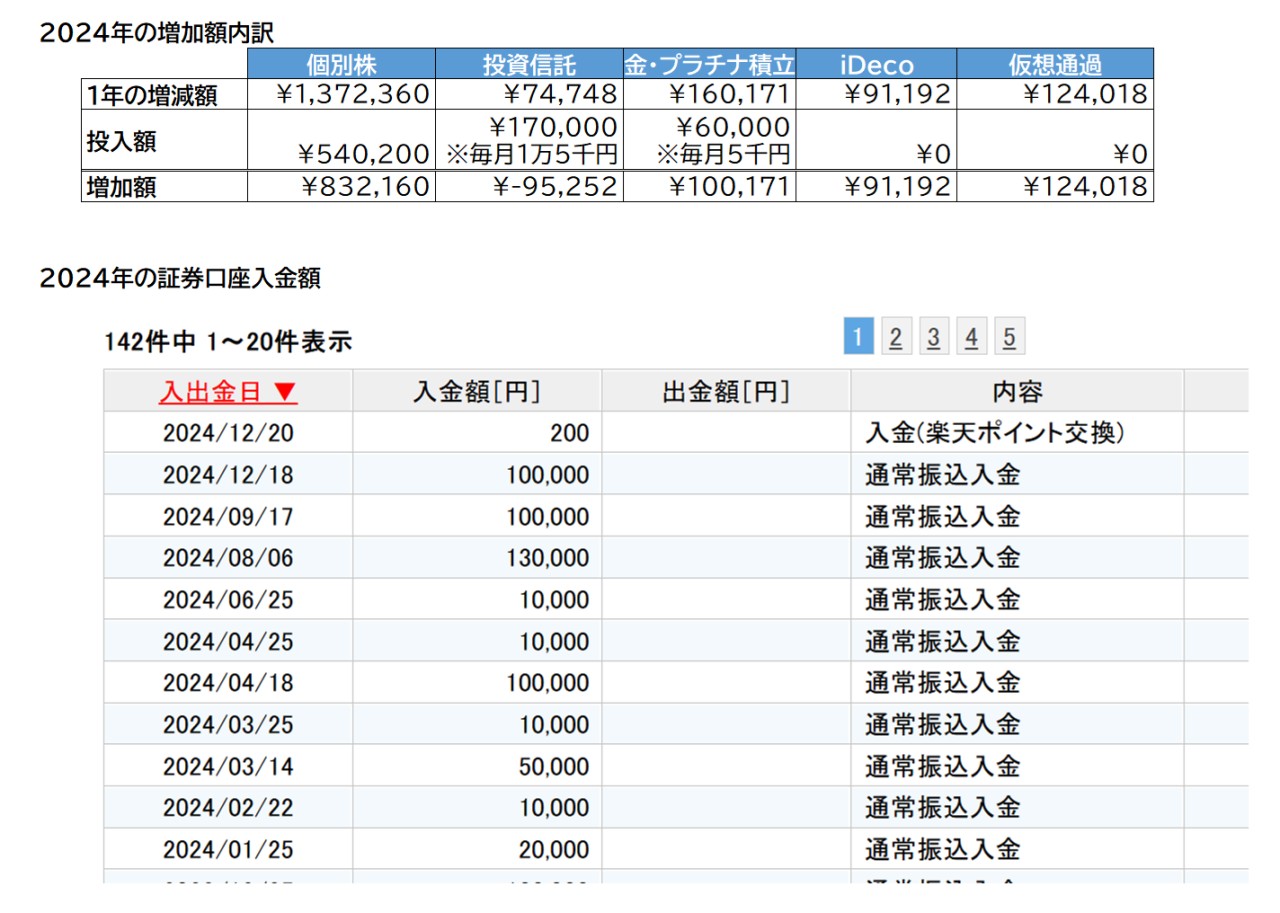Click the 出金額[円] column header
Viewport: 1280px width, 913px height.
pos(726,392)
